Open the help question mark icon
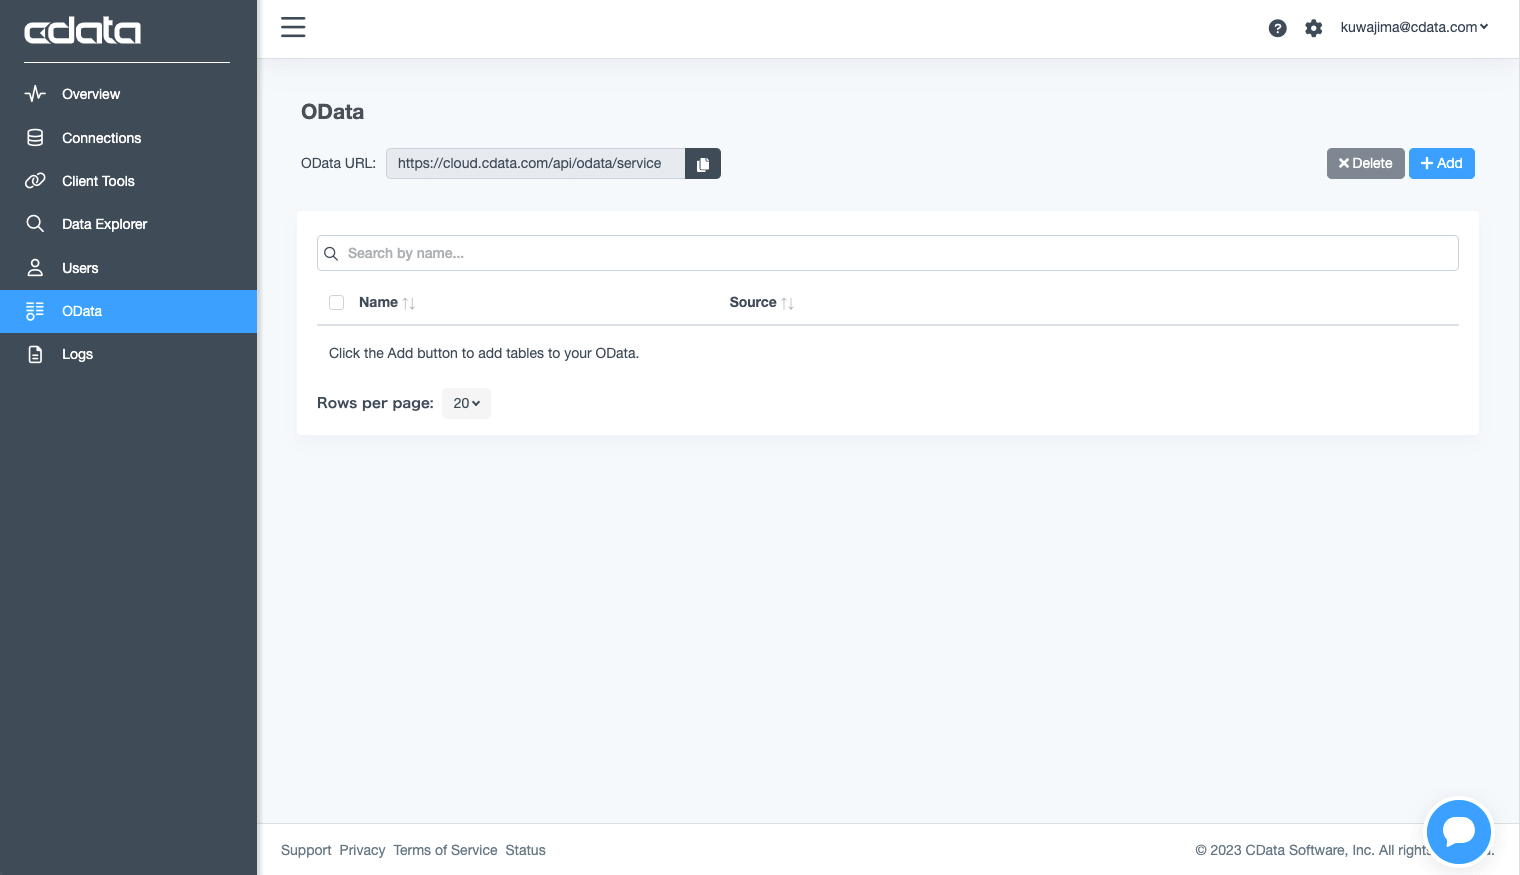The height and width of the screenshot is (875, 1520). 1277,28
